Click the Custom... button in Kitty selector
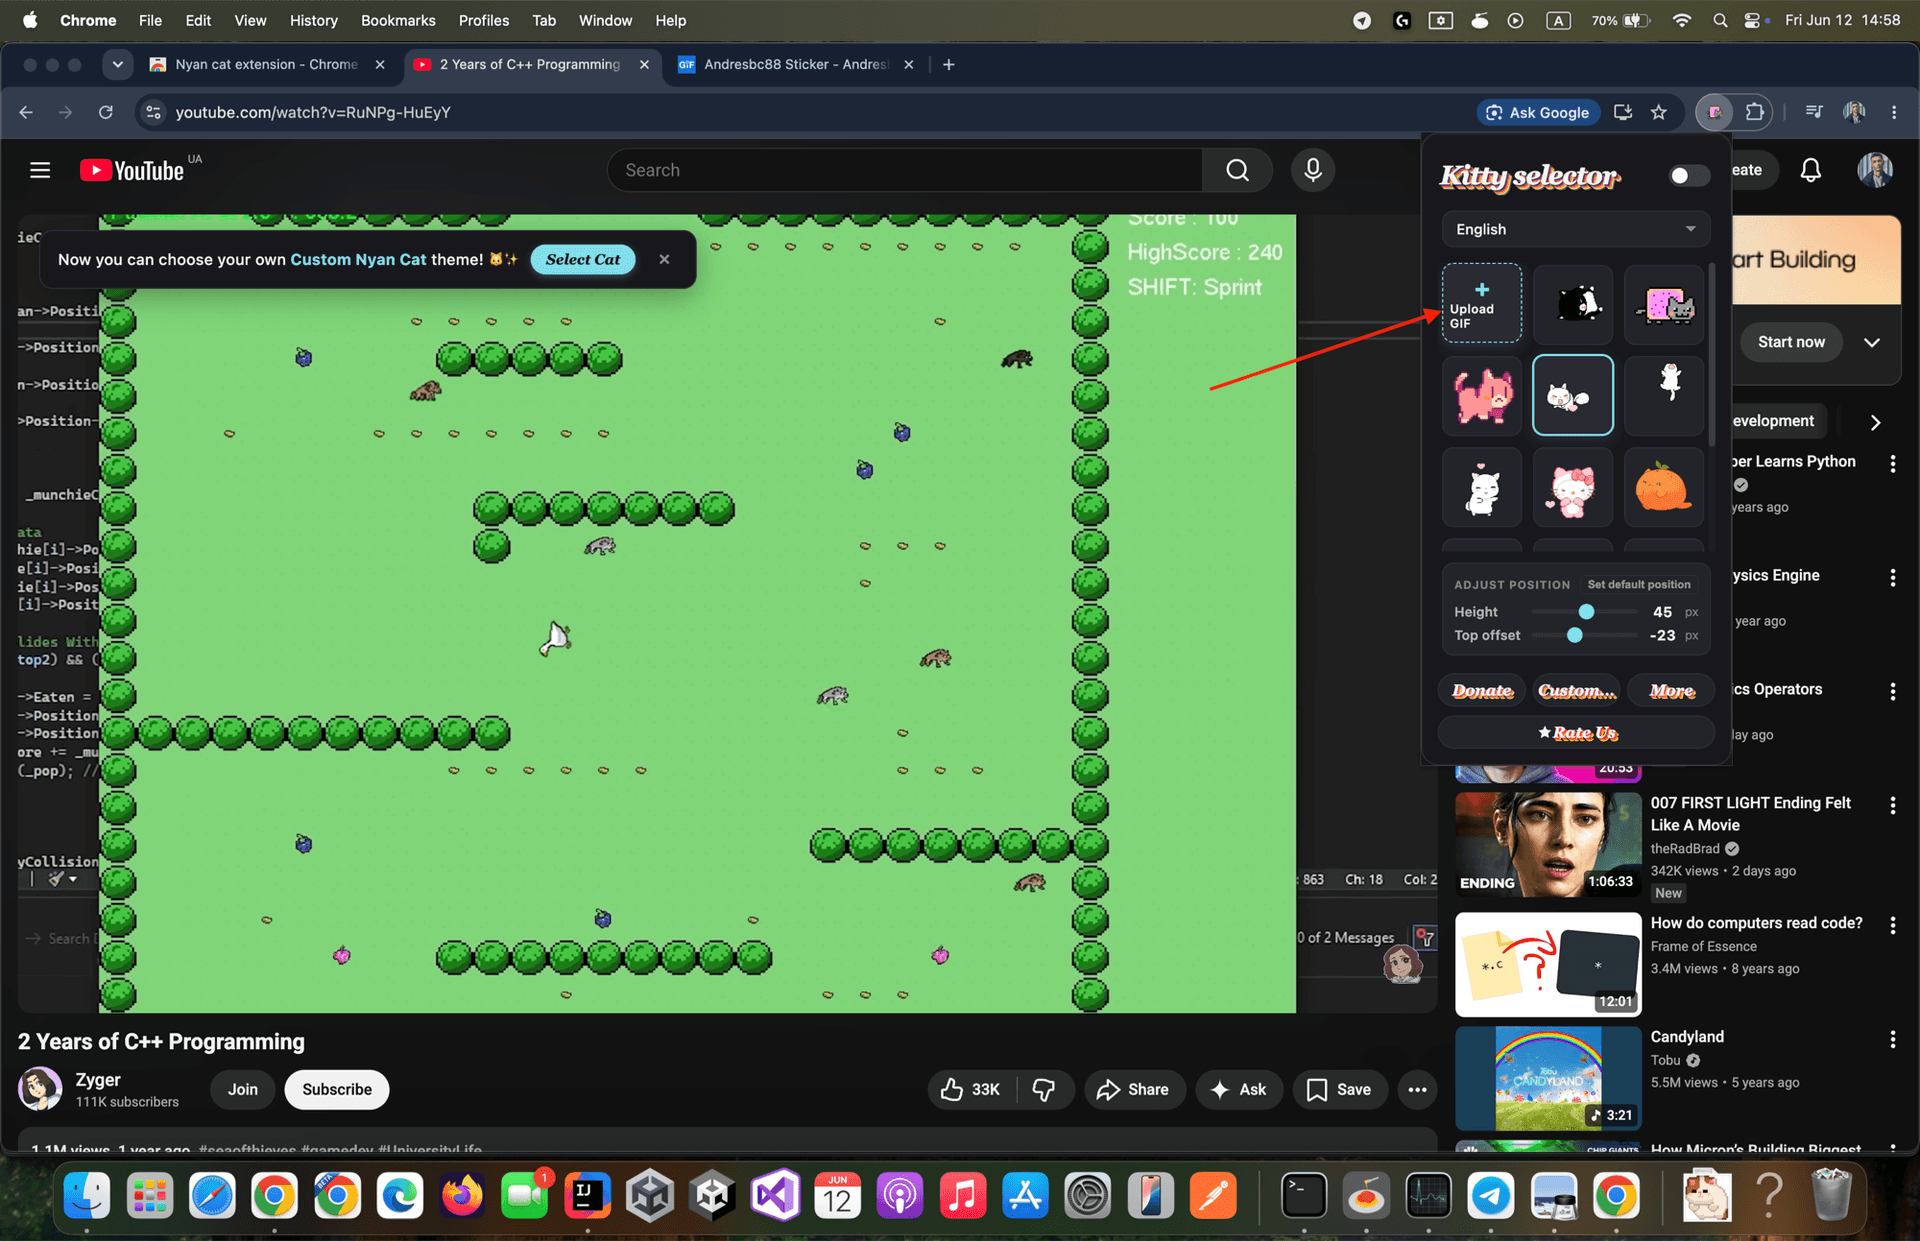Image resolution: width=1920 pixels, height=1241 pixels. click(x=1576, y=691)
